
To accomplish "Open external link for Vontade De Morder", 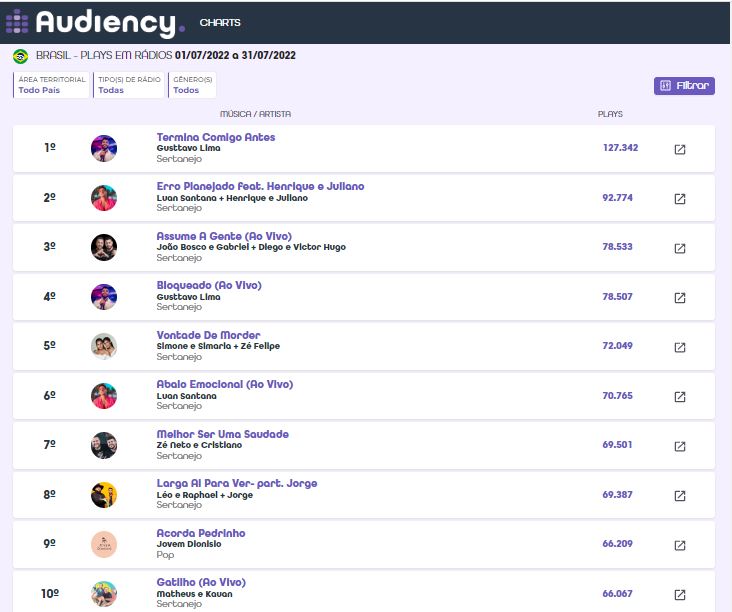I will tap(680, 347).
